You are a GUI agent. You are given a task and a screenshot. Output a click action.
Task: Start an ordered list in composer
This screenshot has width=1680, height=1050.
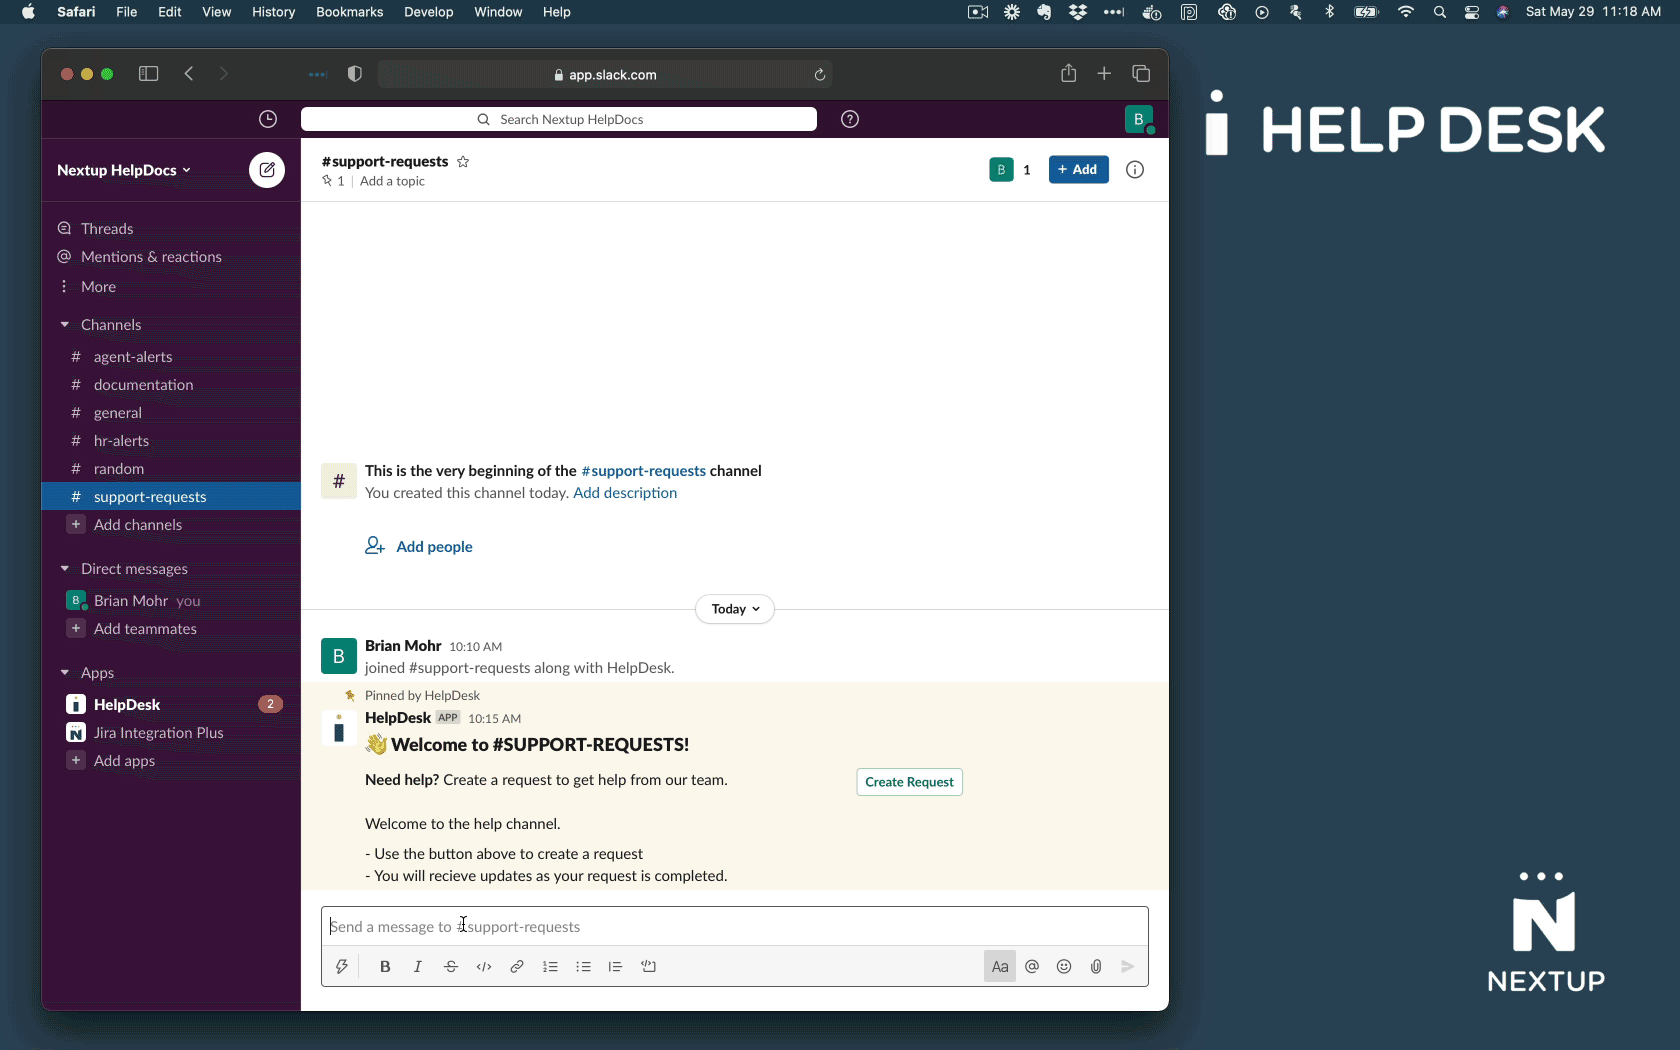(x=550, y=967)
